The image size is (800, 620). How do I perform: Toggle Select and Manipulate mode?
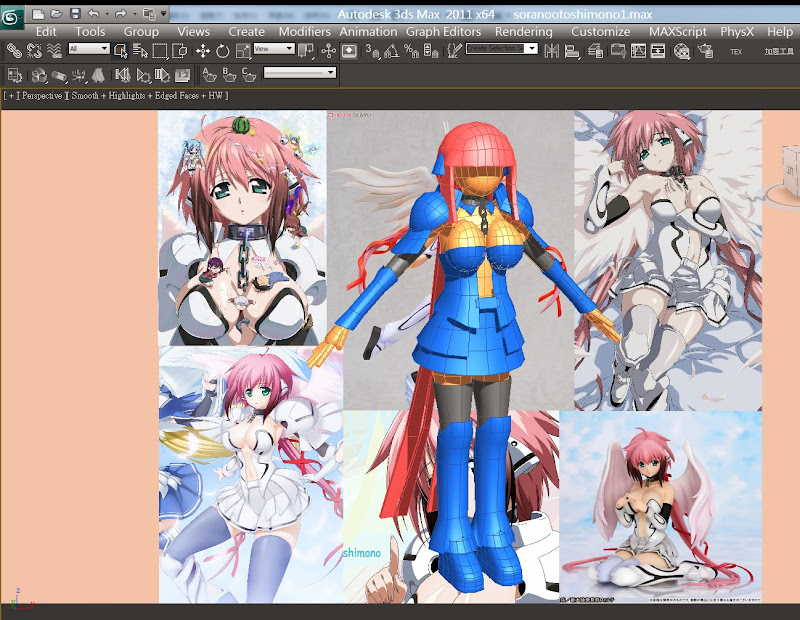click(x=328, y=51)
